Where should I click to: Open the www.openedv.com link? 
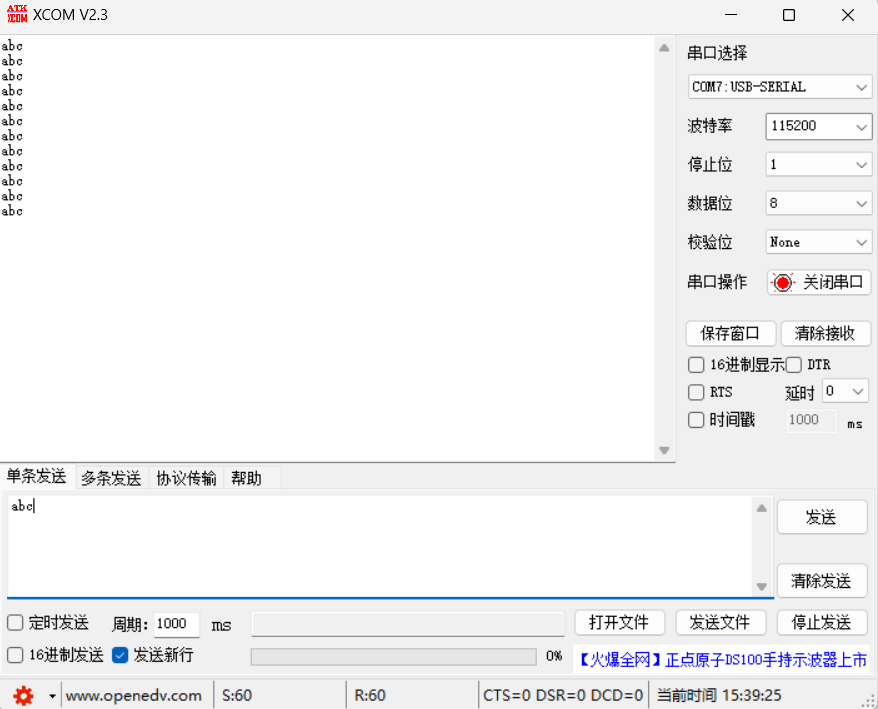[133, 694]
